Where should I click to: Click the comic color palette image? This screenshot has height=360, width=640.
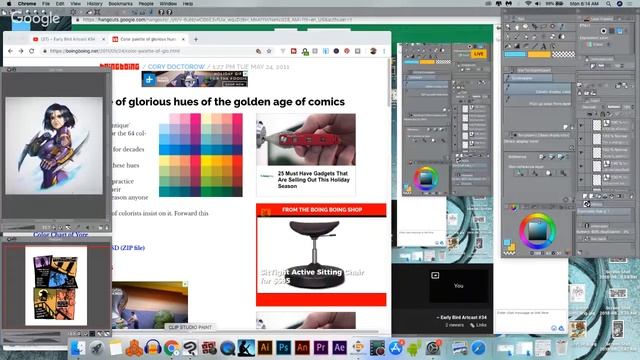coord(200,155)
